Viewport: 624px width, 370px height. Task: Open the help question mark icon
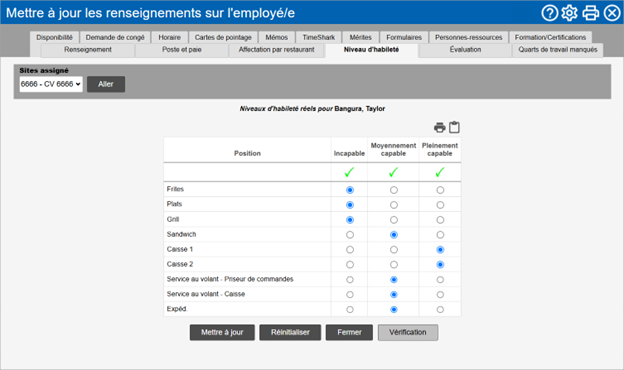tap(550, 13)
